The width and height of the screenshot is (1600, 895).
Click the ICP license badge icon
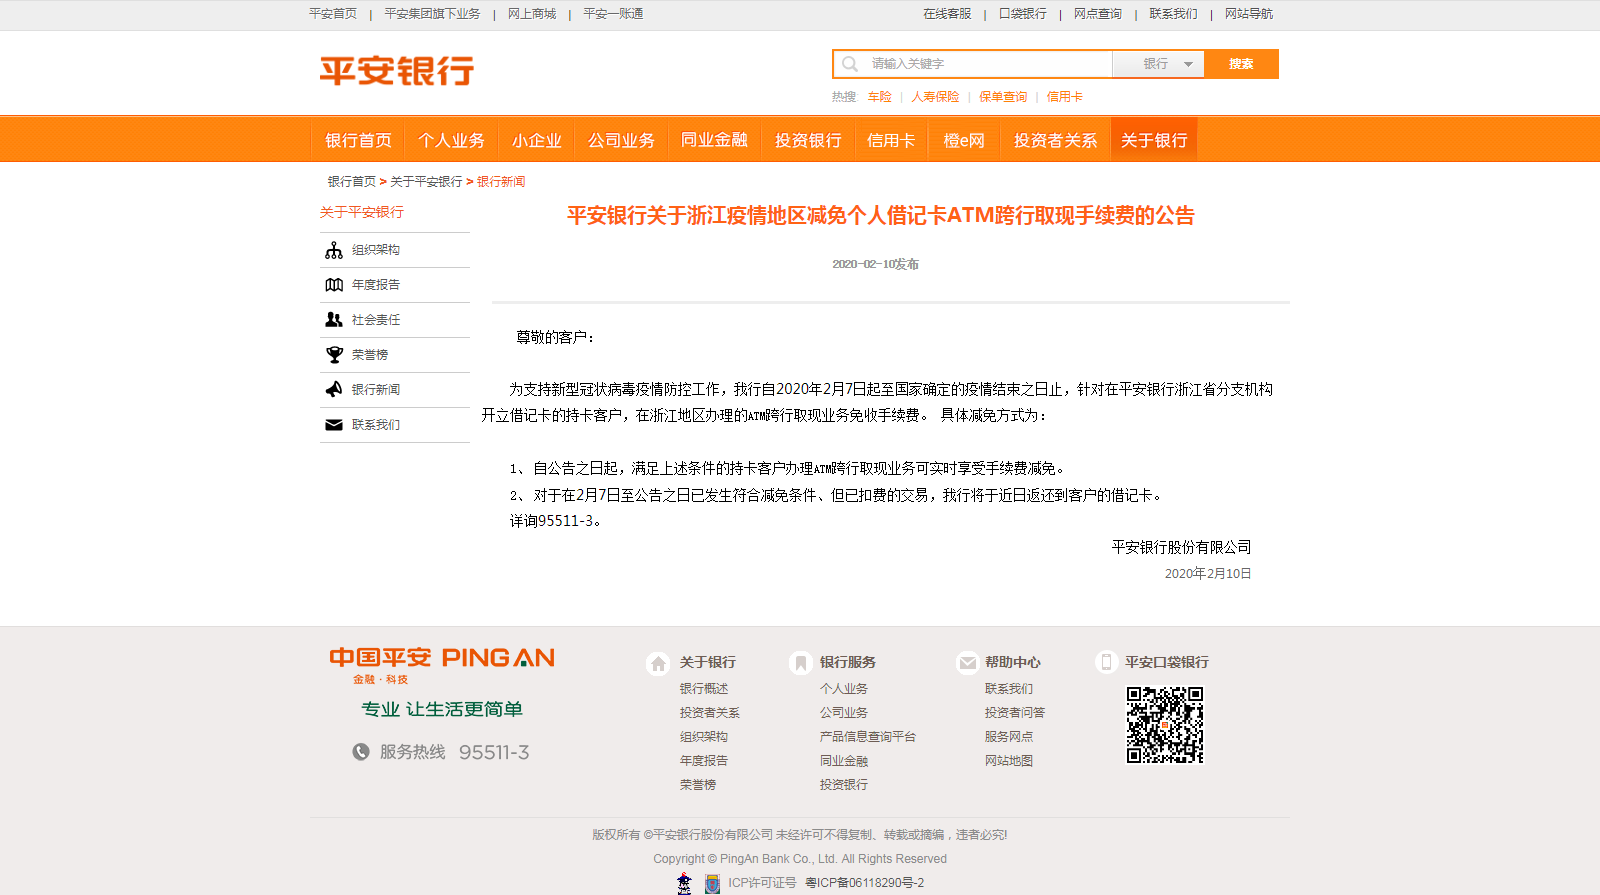pyautogui.click(x=684, y=883)
